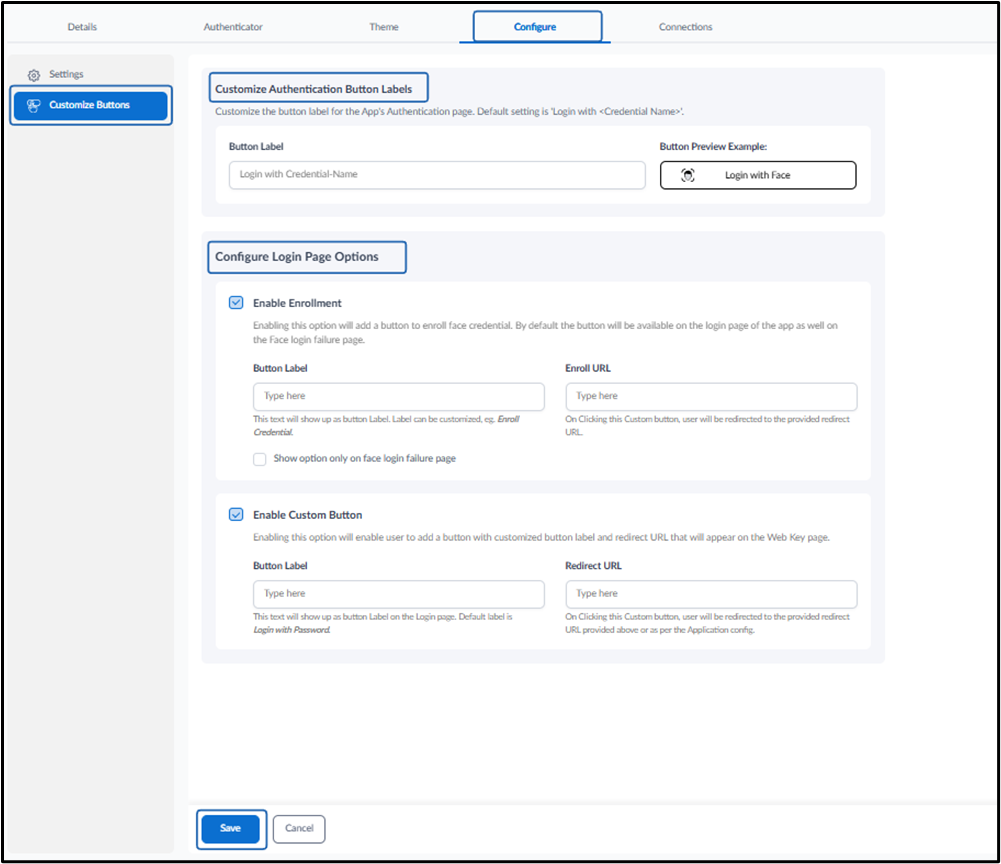The height and width of the screenshot is (864, 1001).
Task: Focus the Login with Credential-Name label field
Action: (x=437, y=174)
